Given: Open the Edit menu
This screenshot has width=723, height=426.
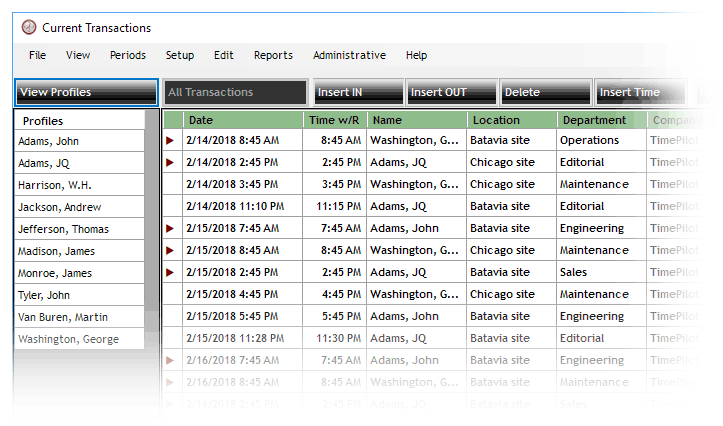Looking at the screenshot, I should 224,55.
